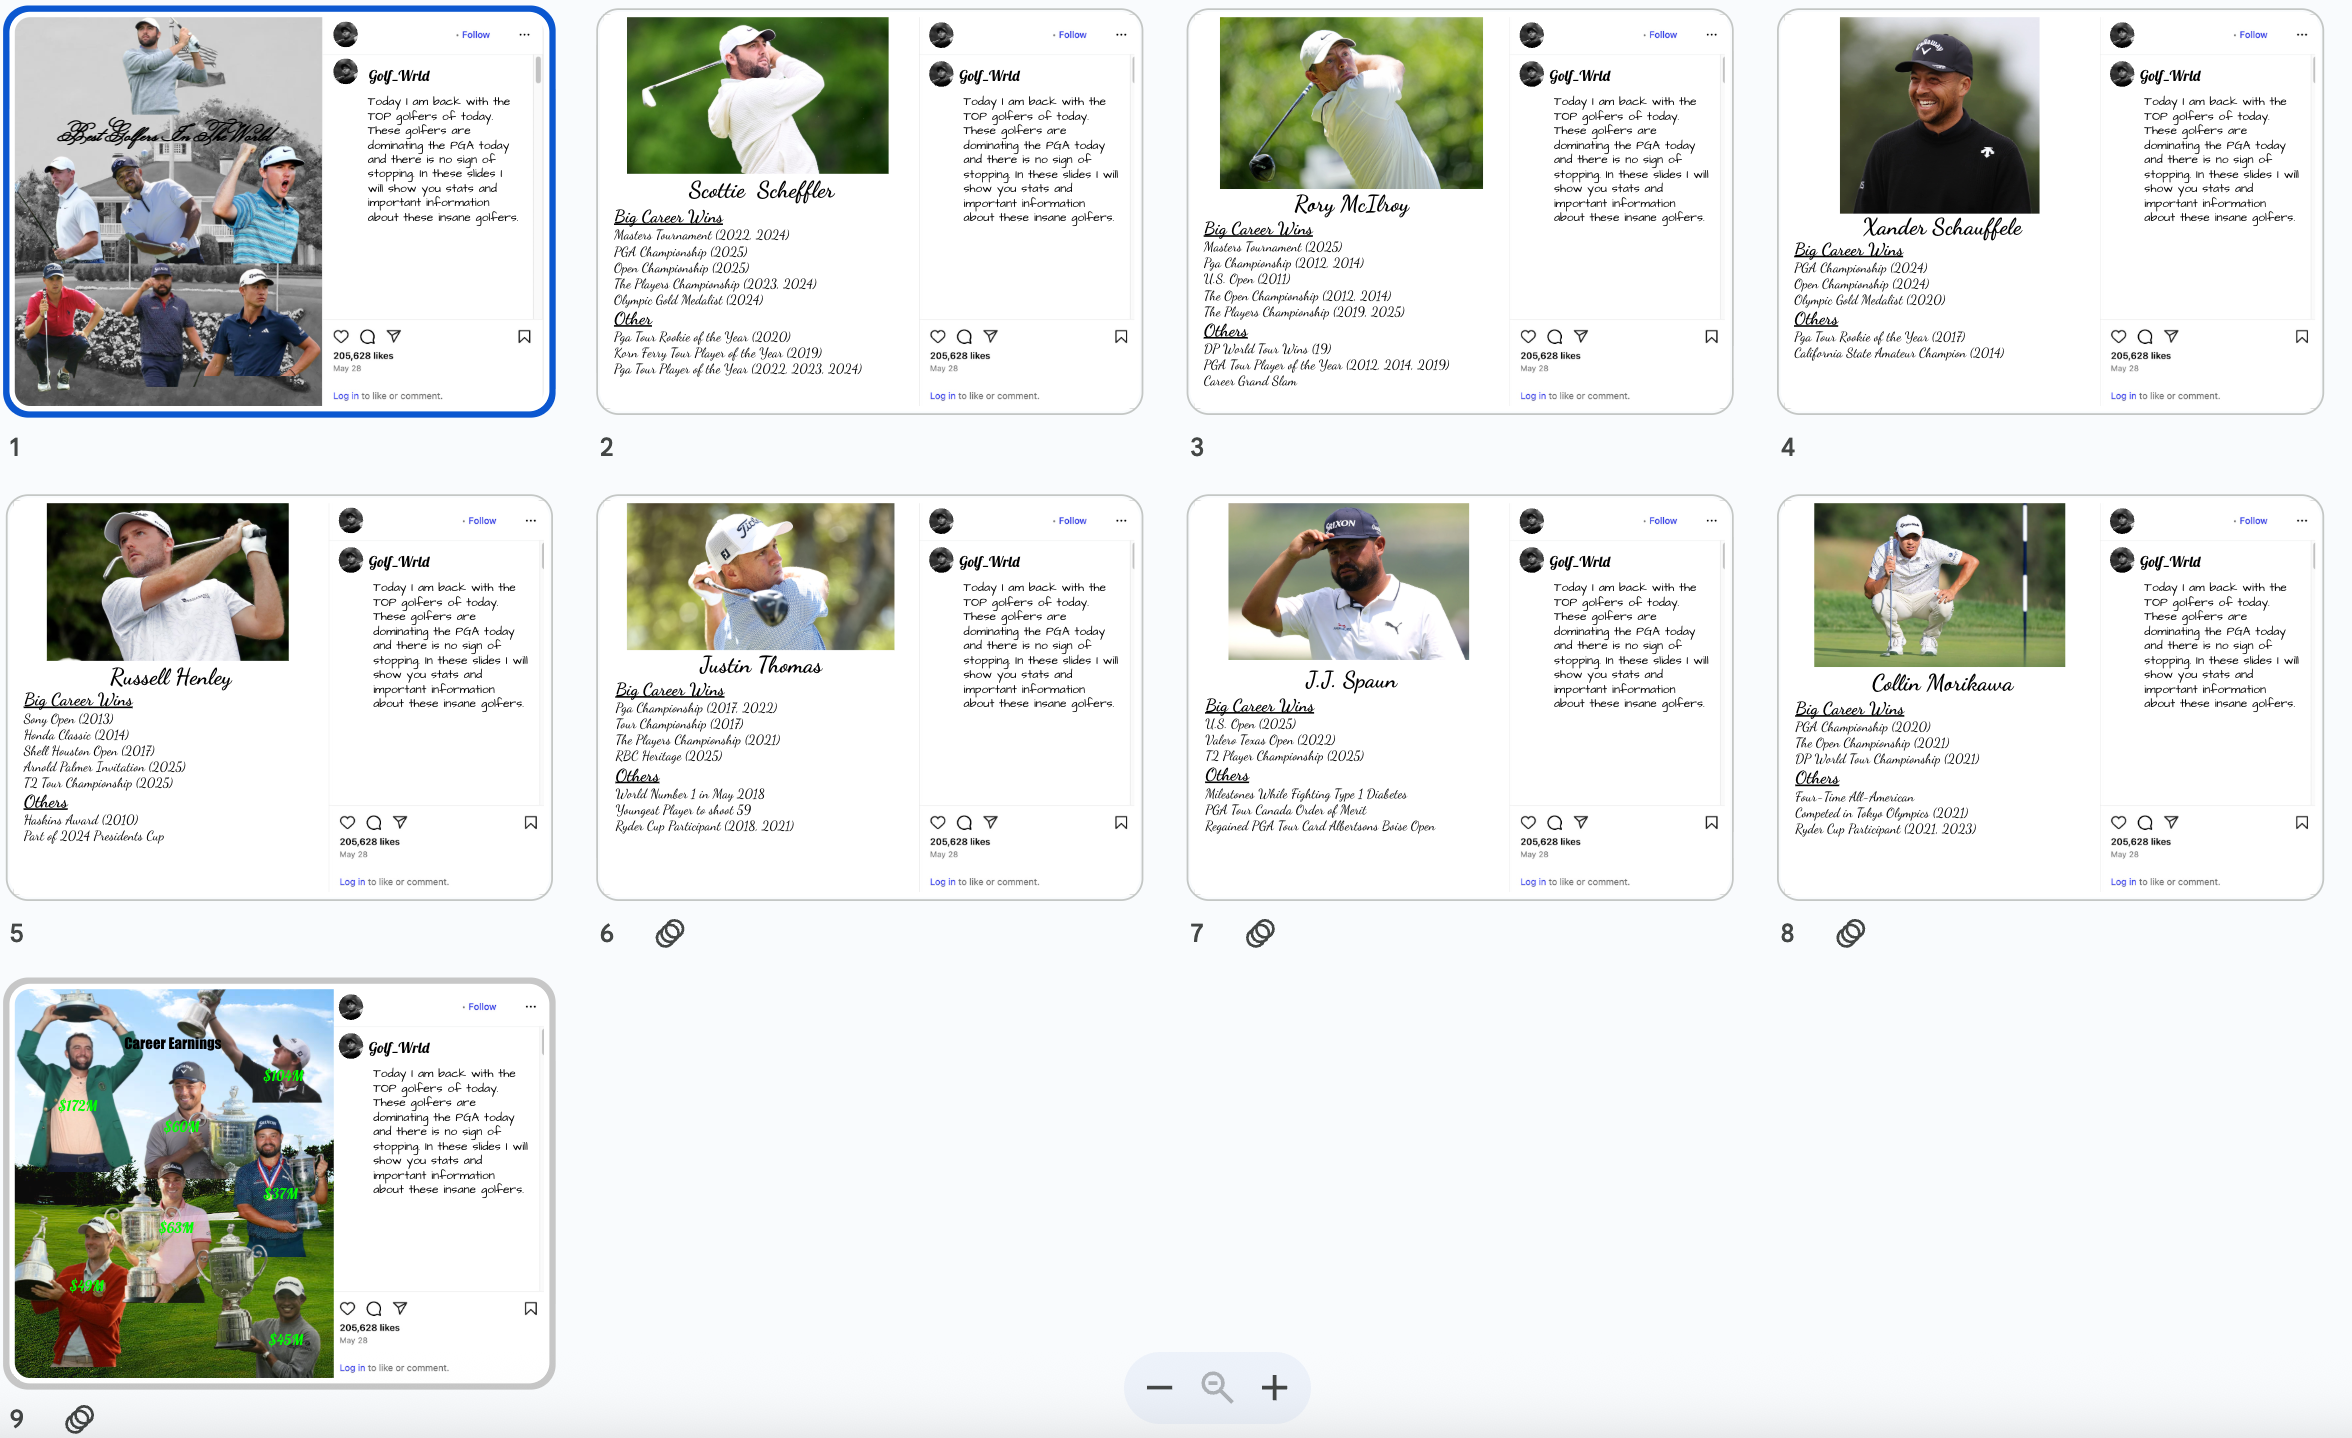Open three-dots menu on J.J. Spaun slide
Screen dimensions: 2352x1438
click(1711, 521)
